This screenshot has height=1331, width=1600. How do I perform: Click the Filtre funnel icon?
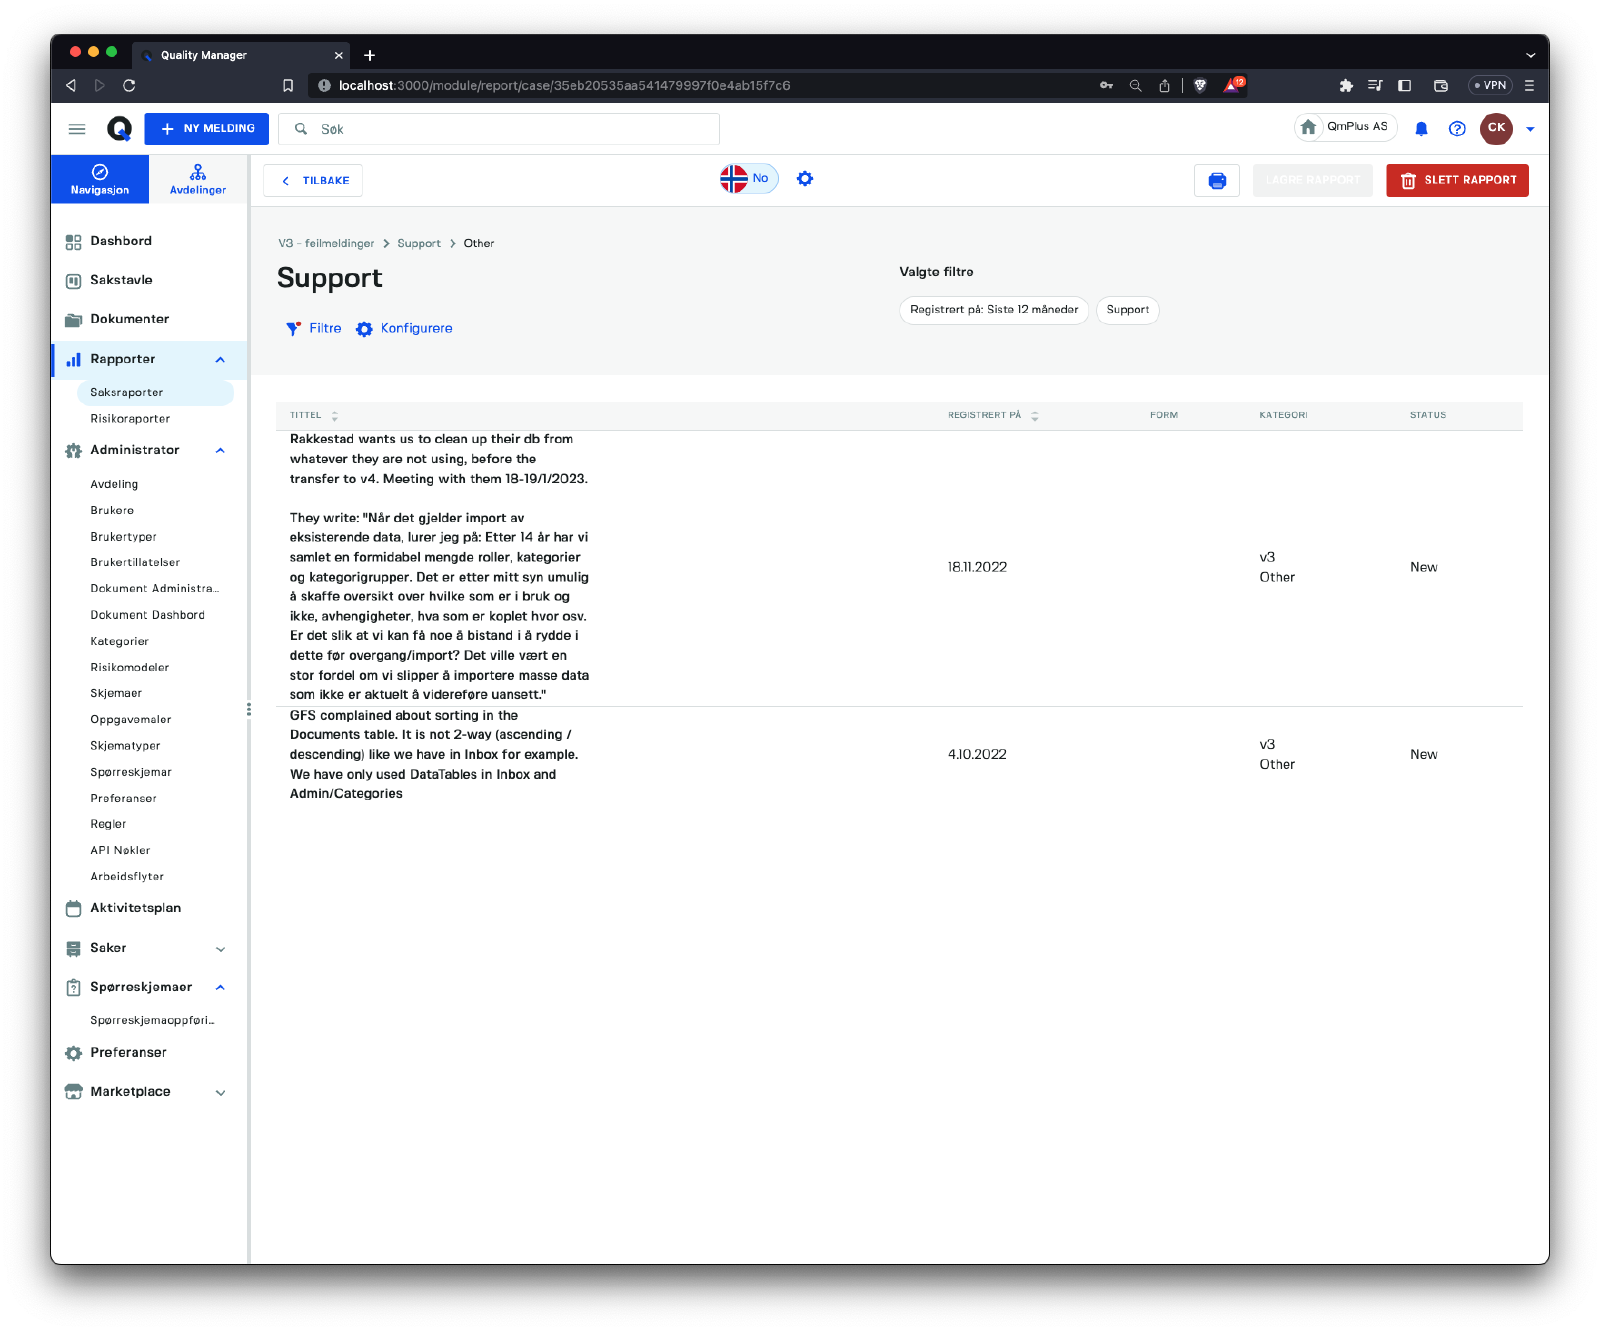coord(293,329)
